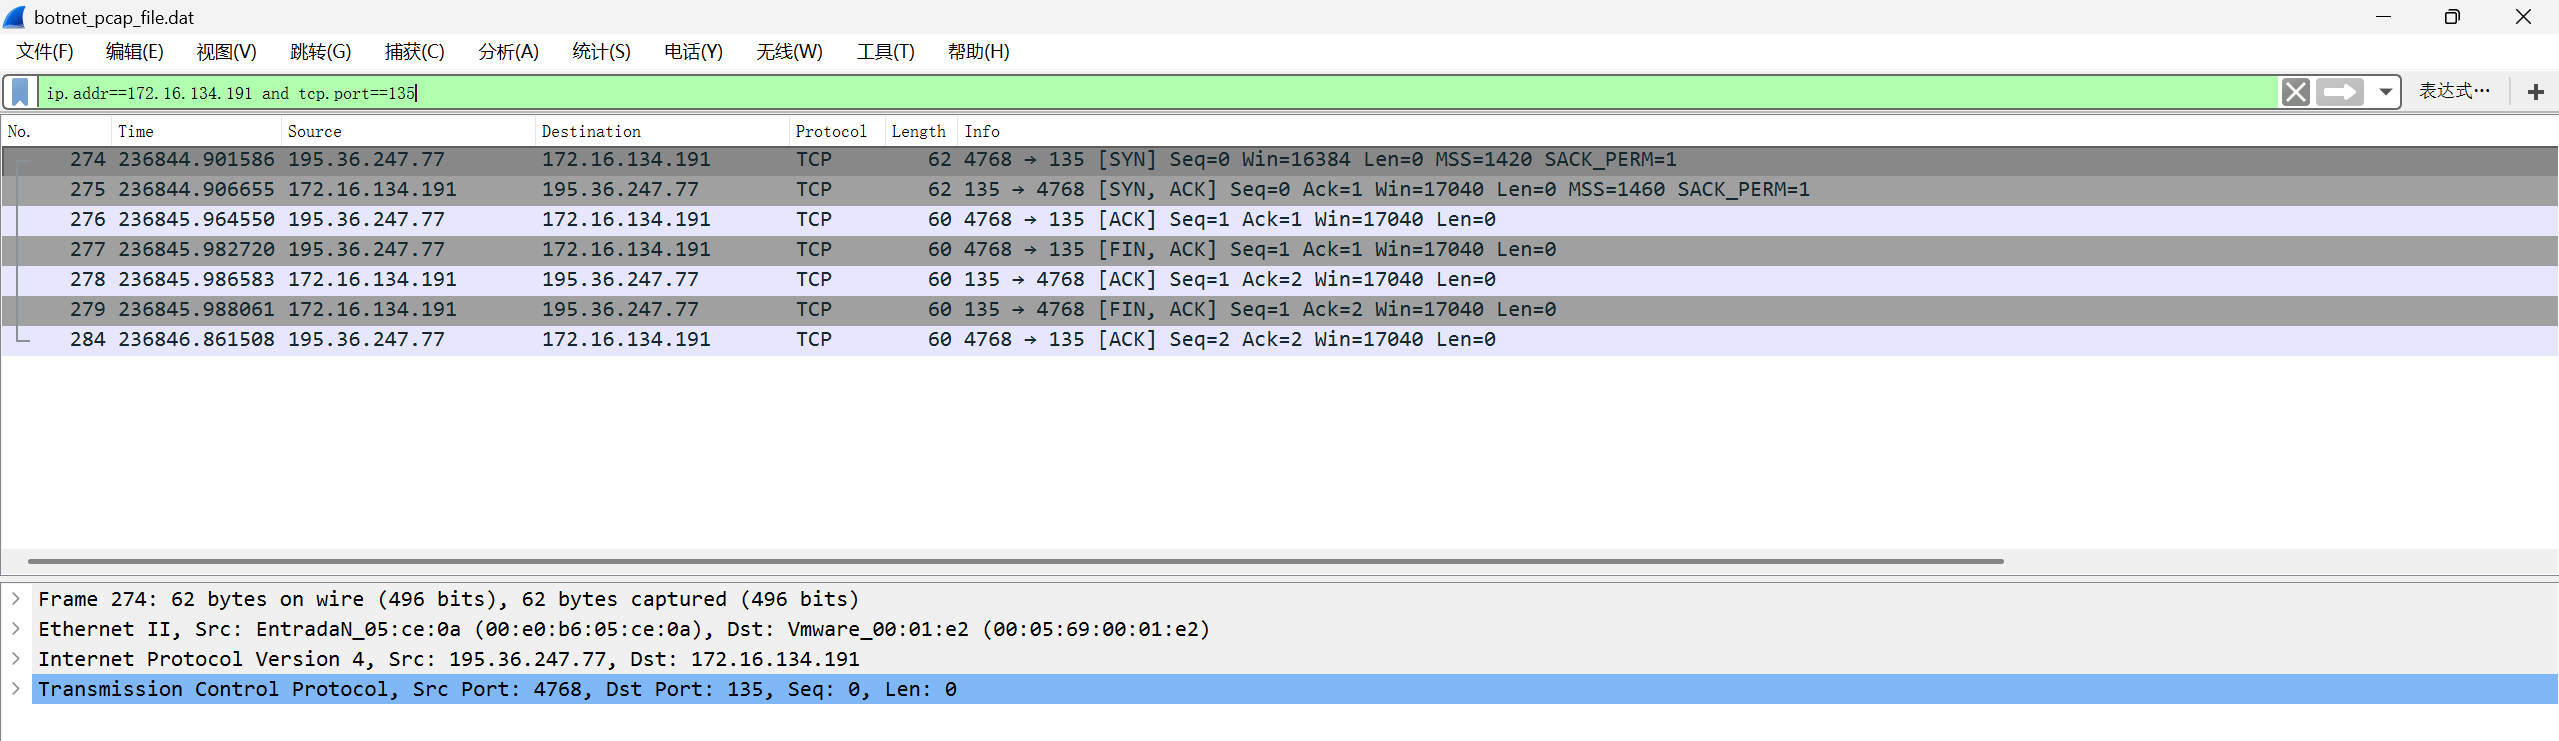The height and width of the screenshot is (741, 2559).
Task: Expand the Ethernet II details node
Action: coord(16,629)
